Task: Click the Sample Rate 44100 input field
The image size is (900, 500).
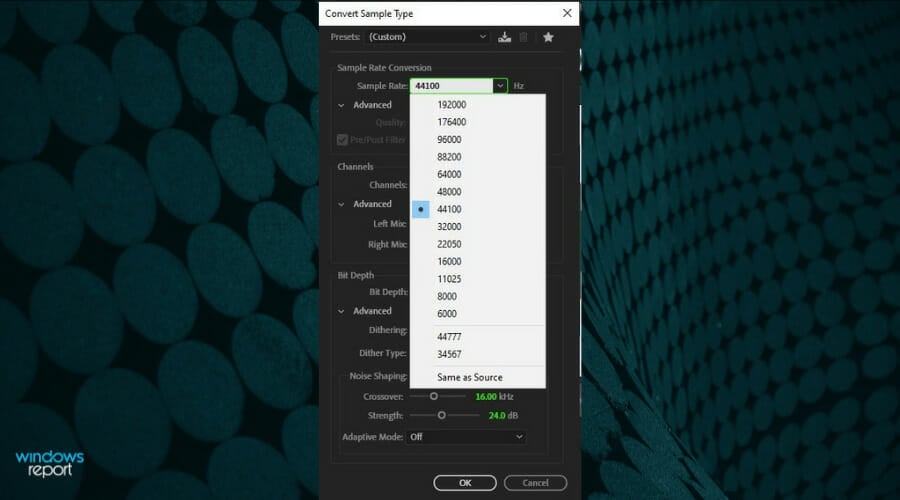Action: point(452,86)
